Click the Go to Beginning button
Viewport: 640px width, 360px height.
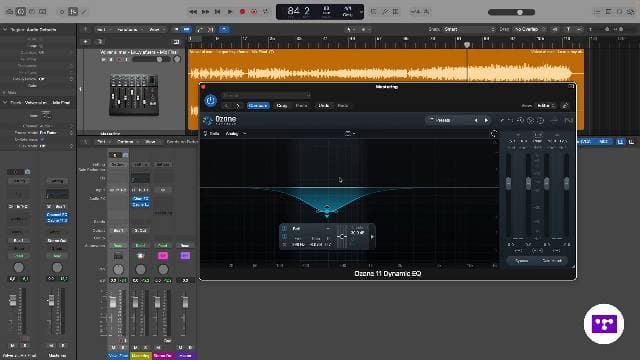218,12
